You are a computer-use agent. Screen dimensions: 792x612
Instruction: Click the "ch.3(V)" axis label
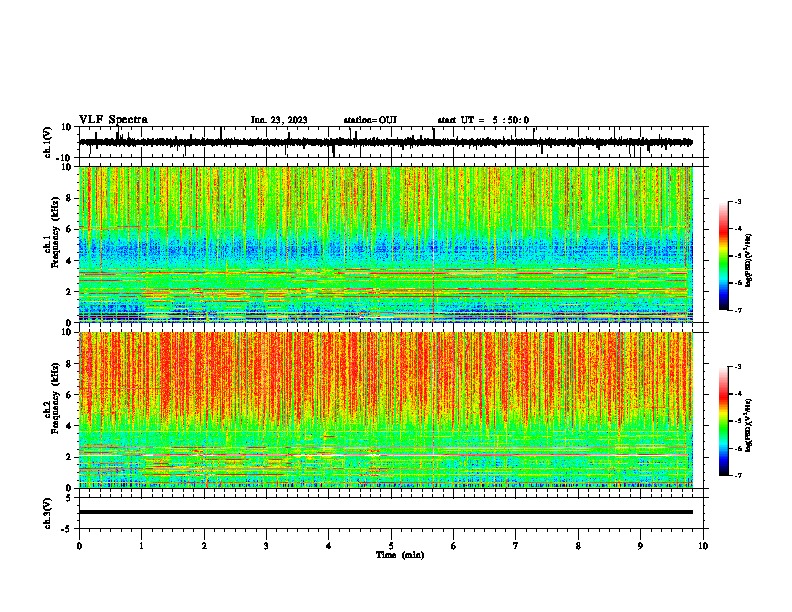click(48, 513)
